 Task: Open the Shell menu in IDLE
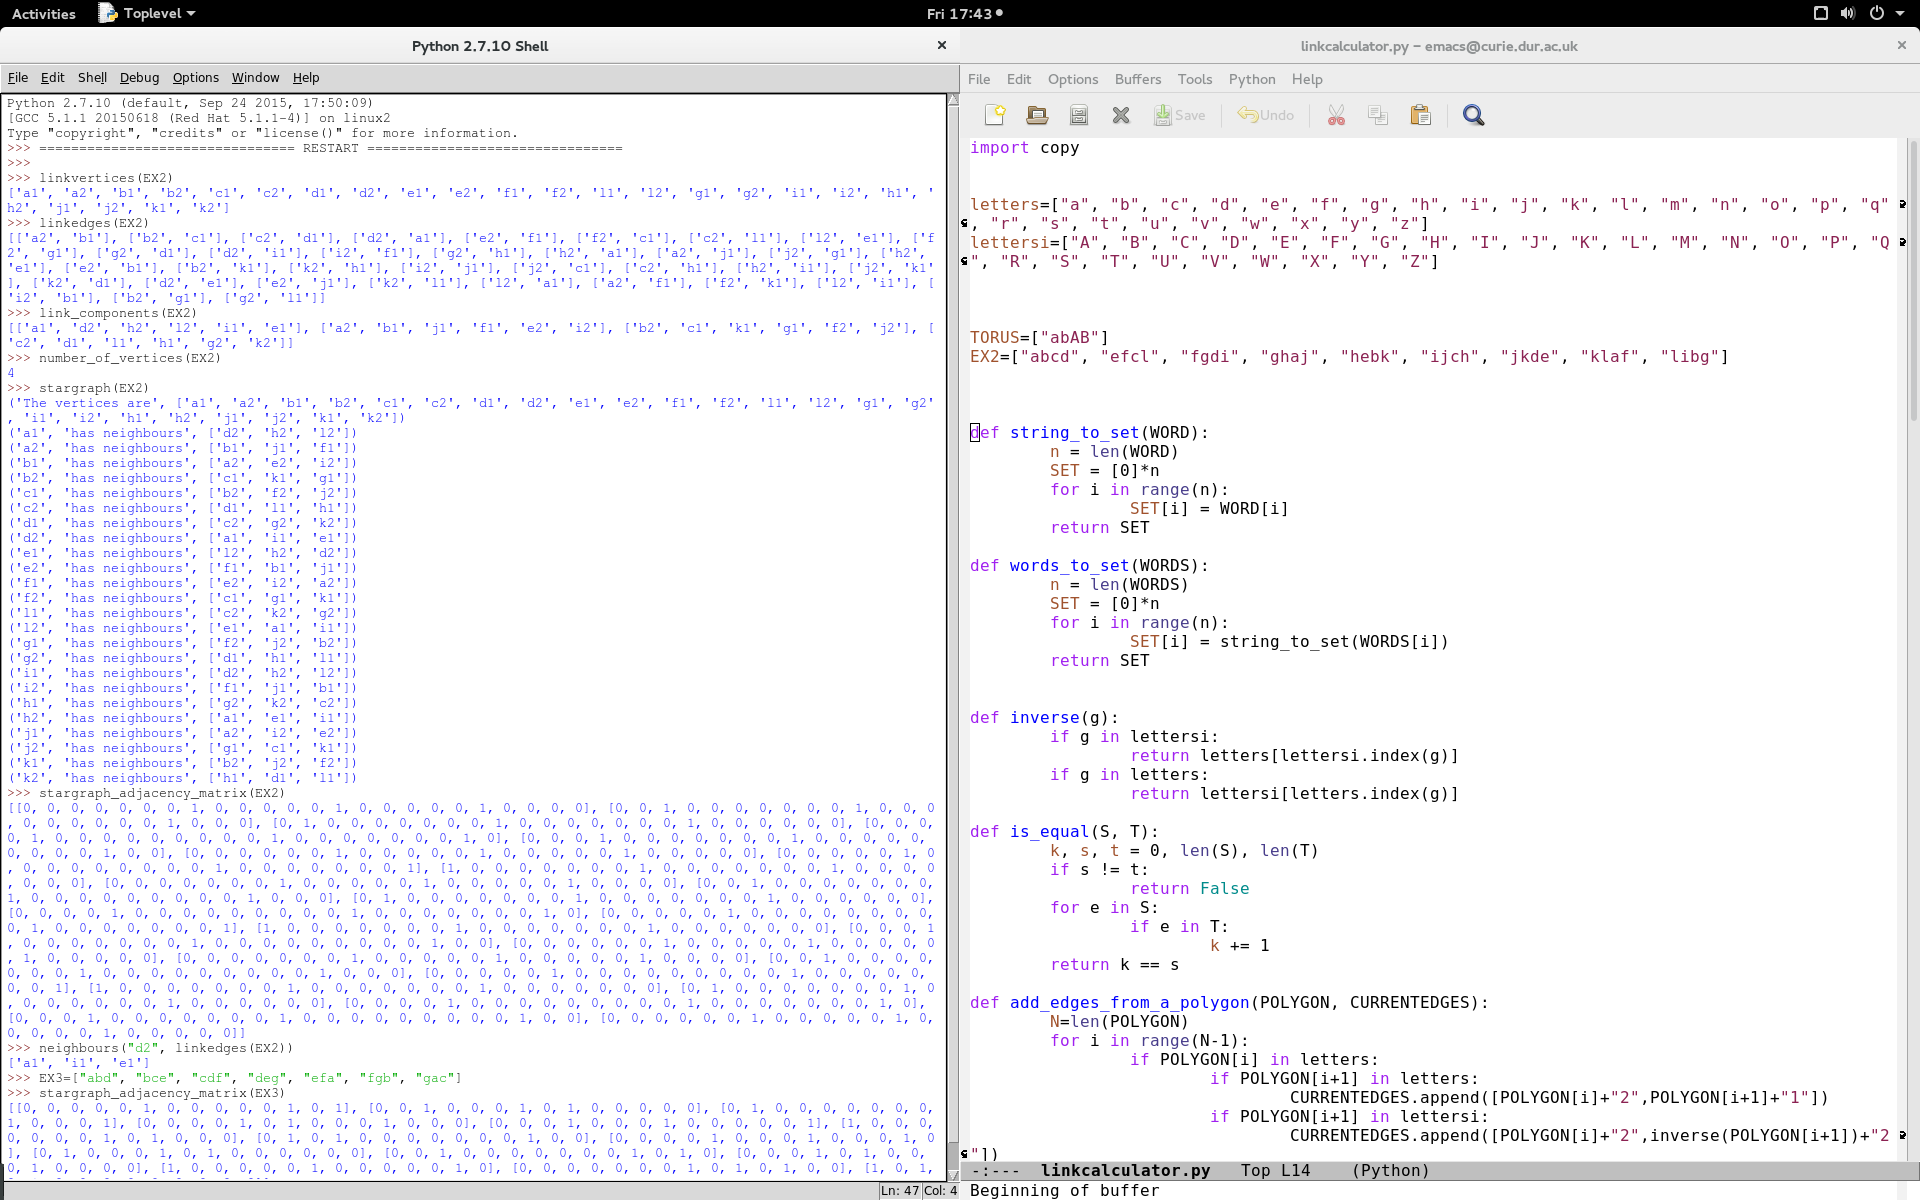click(92, 77)
